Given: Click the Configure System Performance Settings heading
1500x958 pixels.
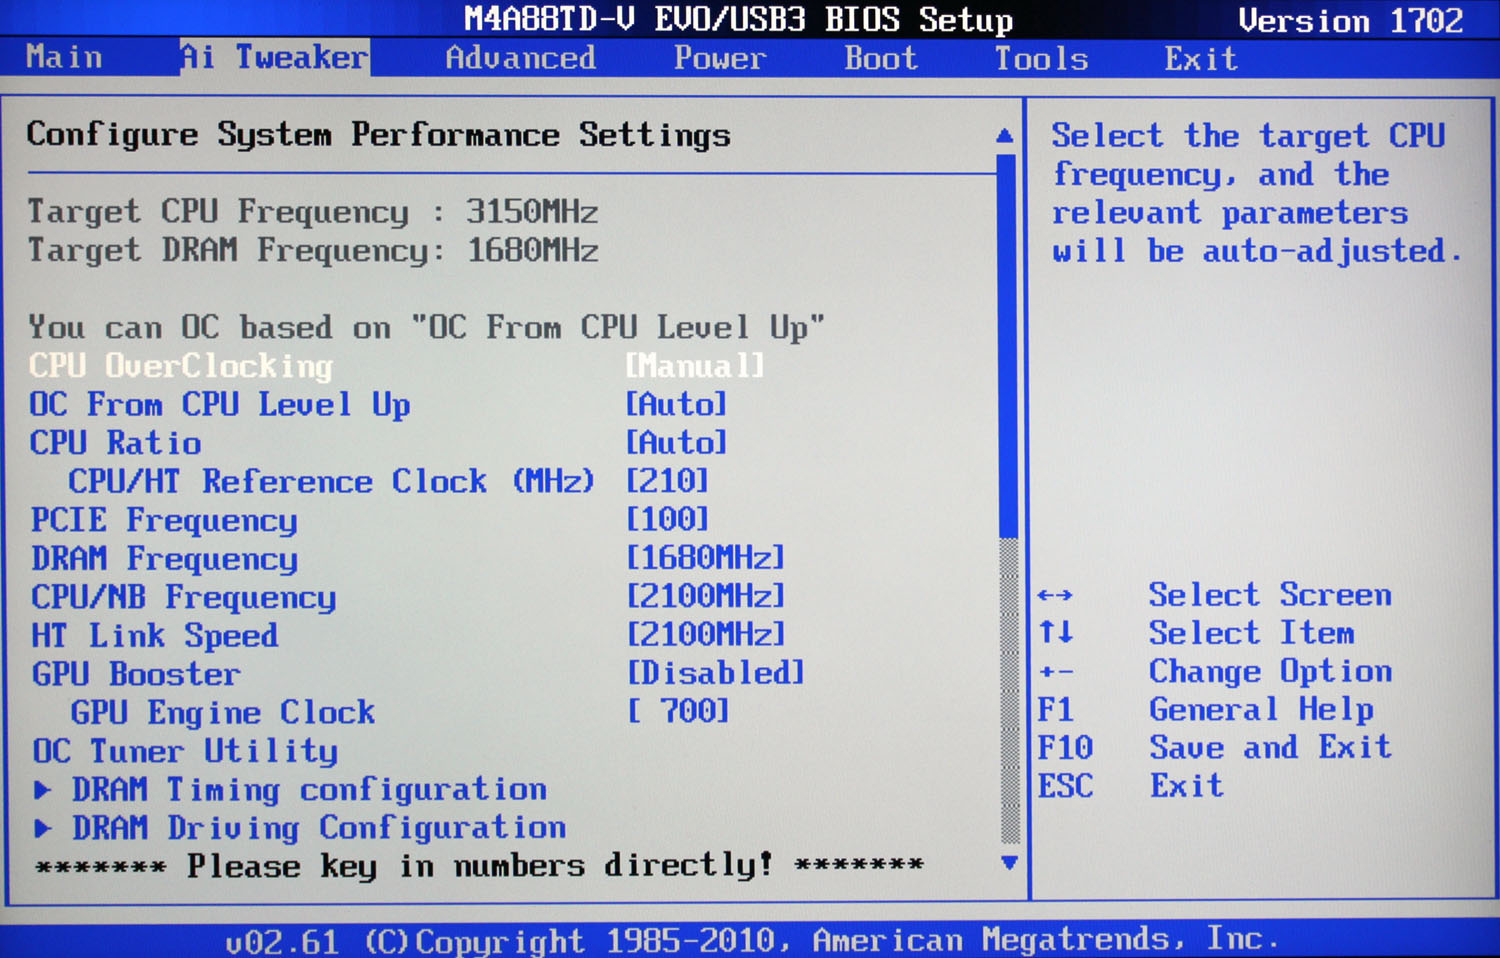Looking at the screenshot, I should coord(378,135).
